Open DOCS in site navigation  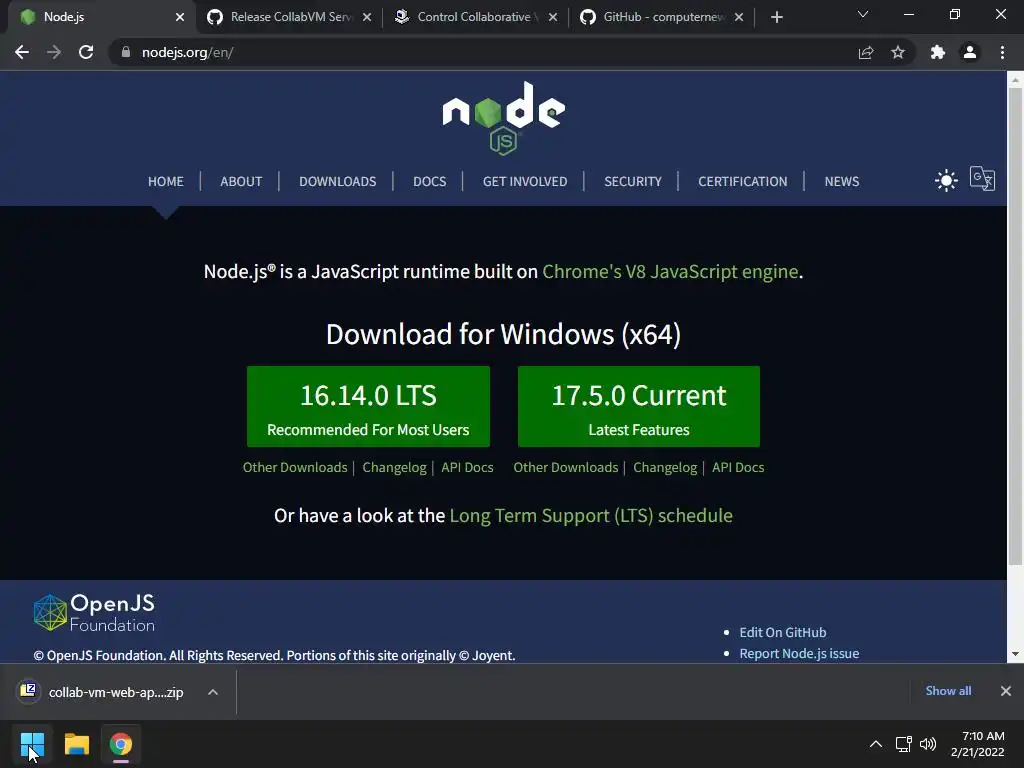pos(430,182)
